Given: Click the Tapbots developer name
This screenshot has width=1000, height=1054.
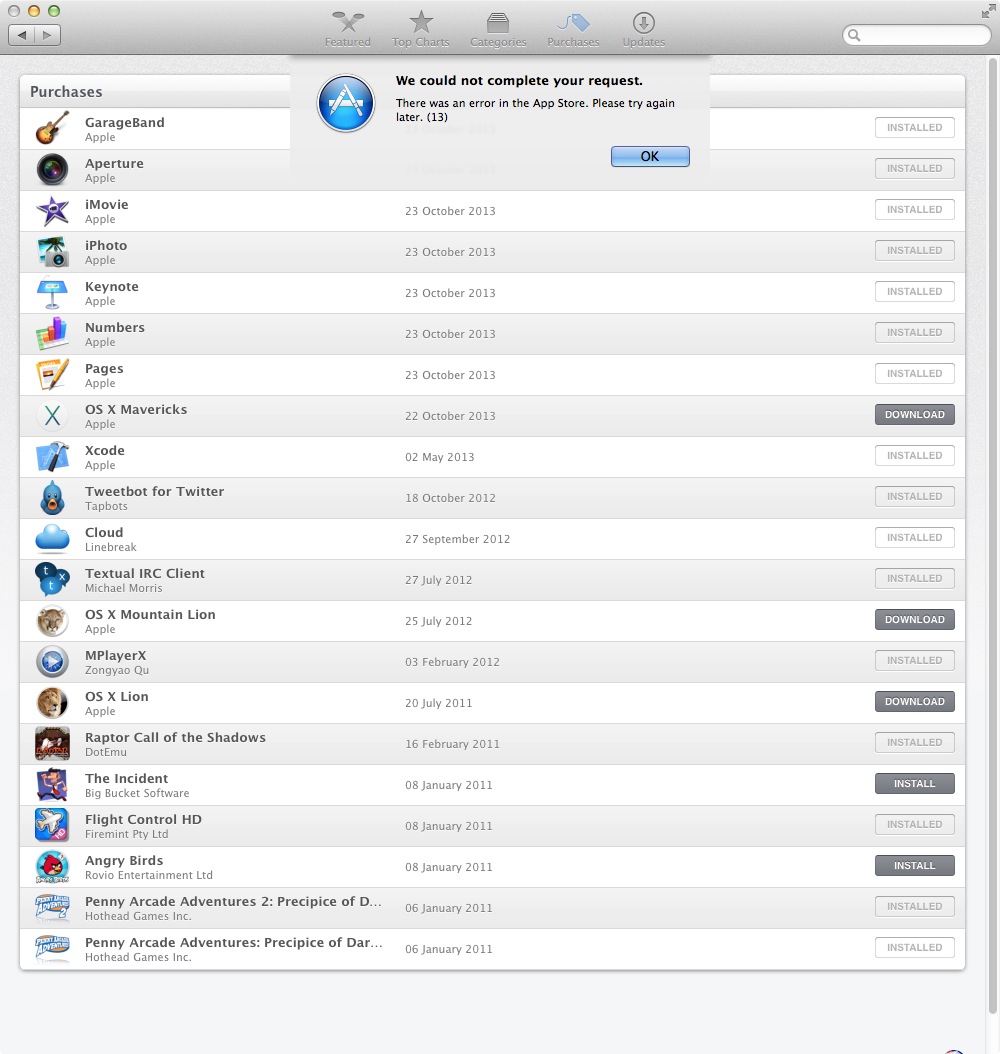Looking at the screenshot, I should point(106,506).
